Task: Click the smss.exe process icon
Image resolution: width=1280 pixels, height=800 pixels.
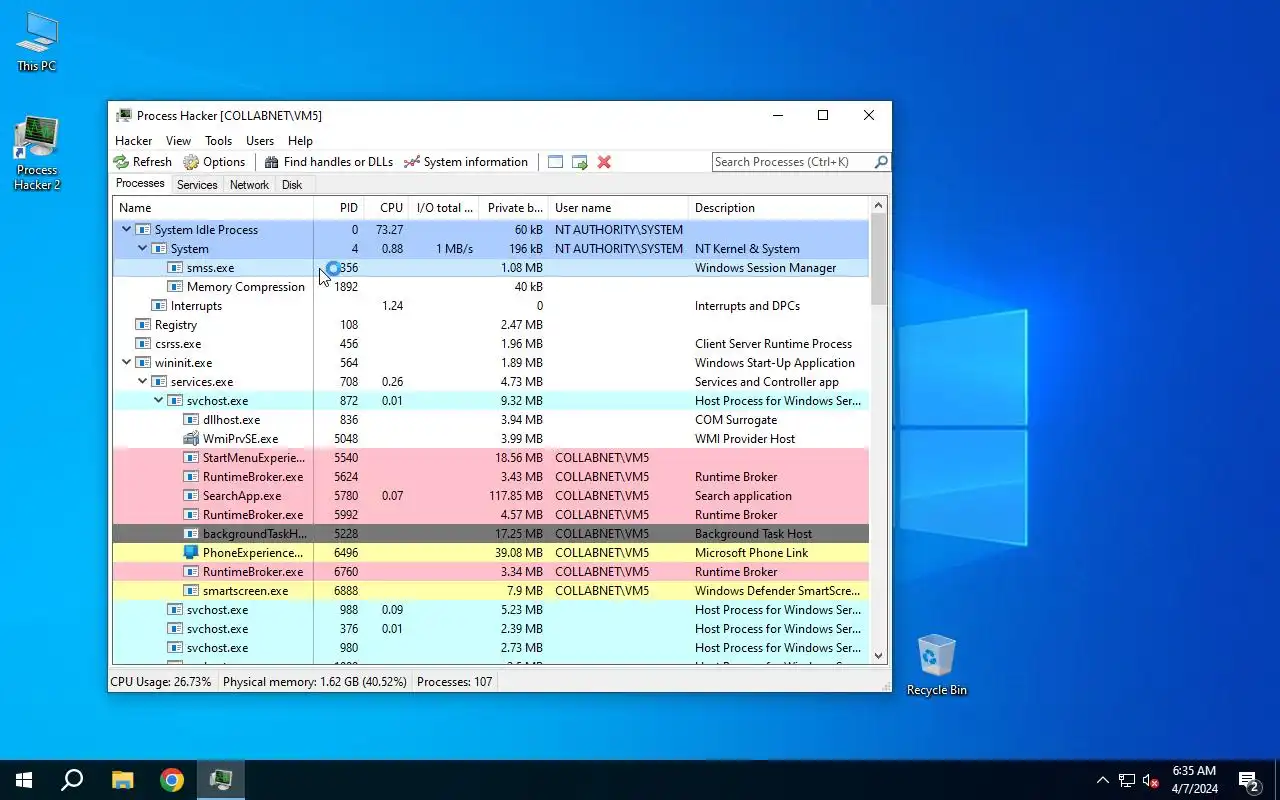Action: [175, 268]
